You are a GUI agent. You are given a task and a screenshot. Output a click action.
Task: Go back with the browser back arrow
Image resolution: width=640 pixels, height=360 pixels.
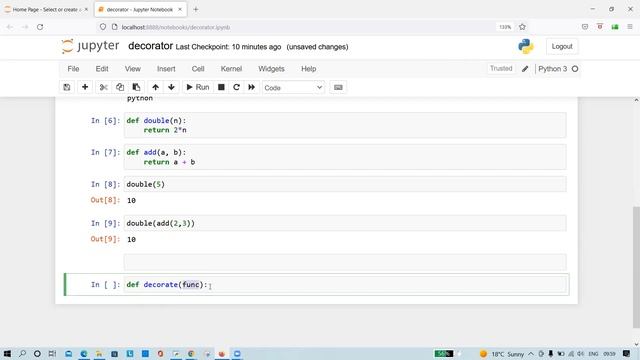pos(10,27)
